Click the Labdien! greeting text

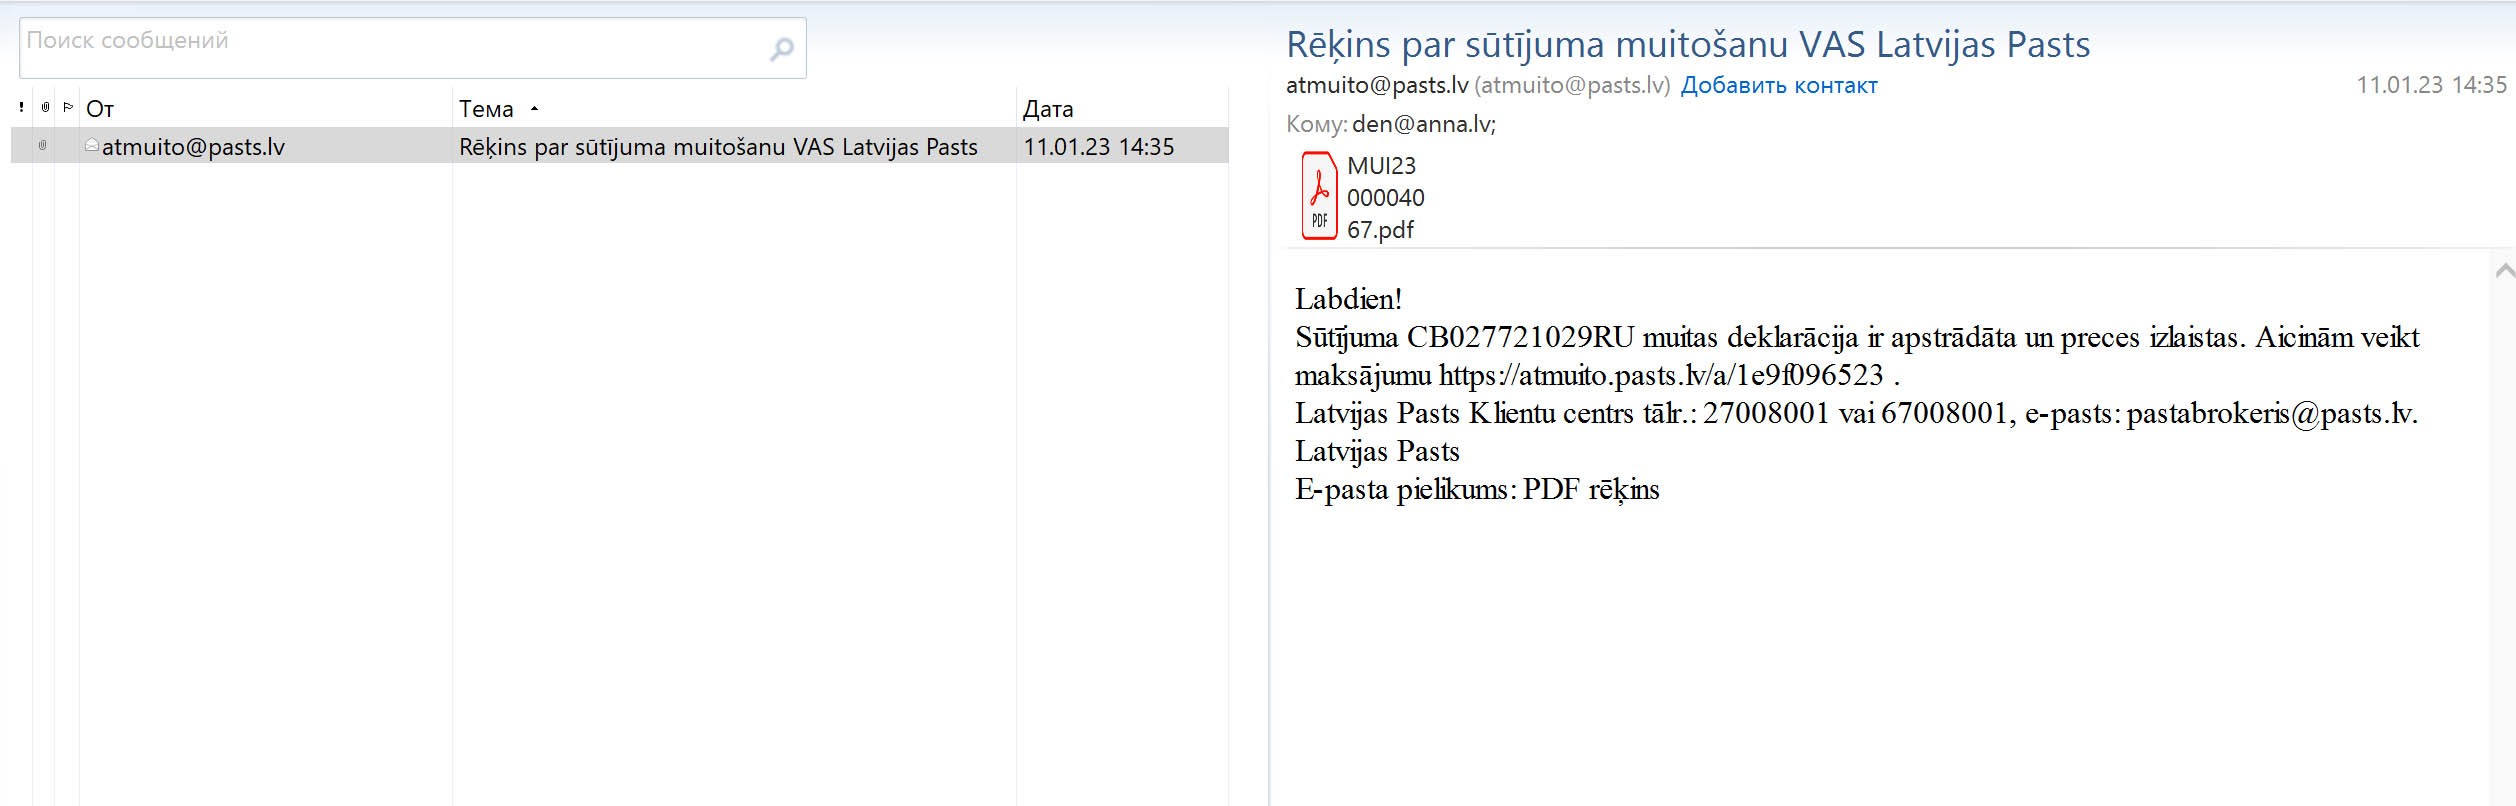[x=1348, y=299]
